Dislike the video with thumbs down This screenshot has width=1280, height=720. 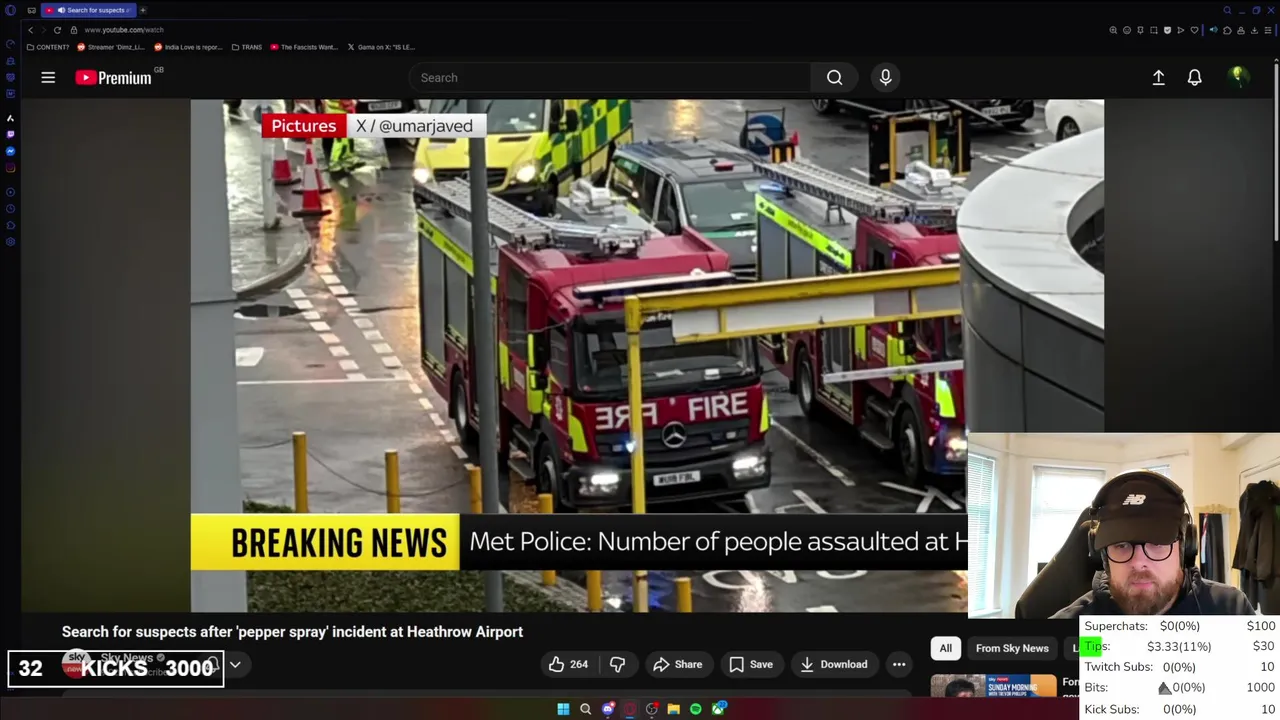pos(617,664)
